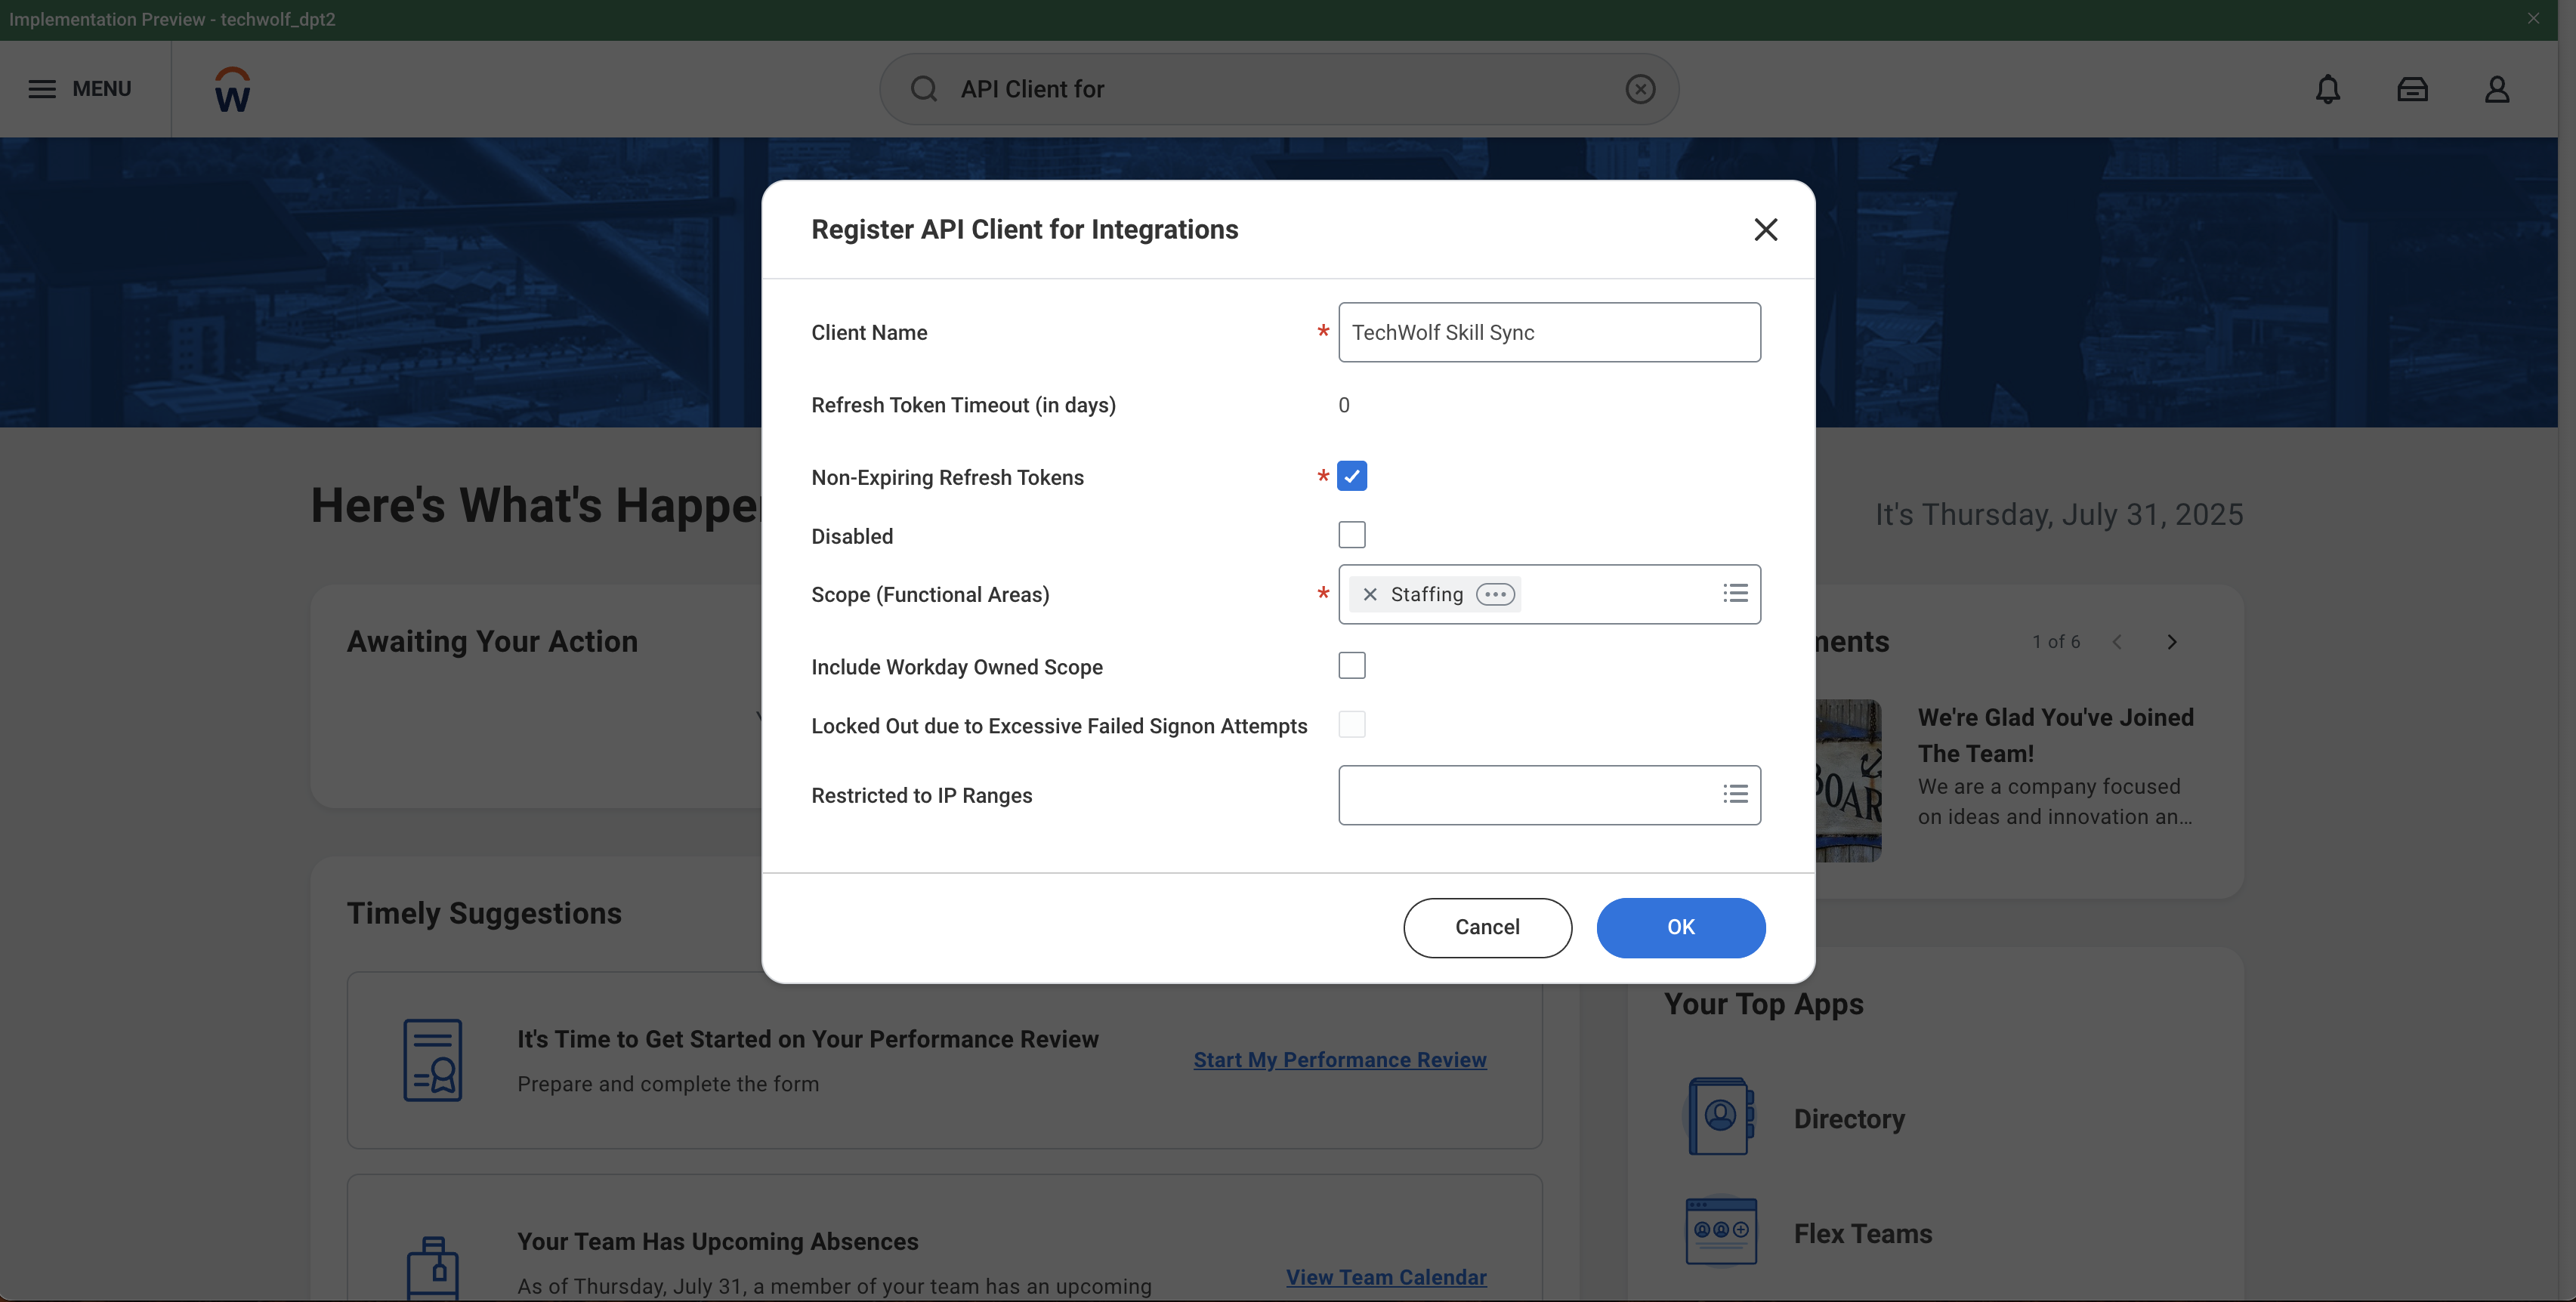Open the Restricted to IP Ranges prompt icon
The width and height of the screenshot is (2576, 1302).
coord(1735,794)
